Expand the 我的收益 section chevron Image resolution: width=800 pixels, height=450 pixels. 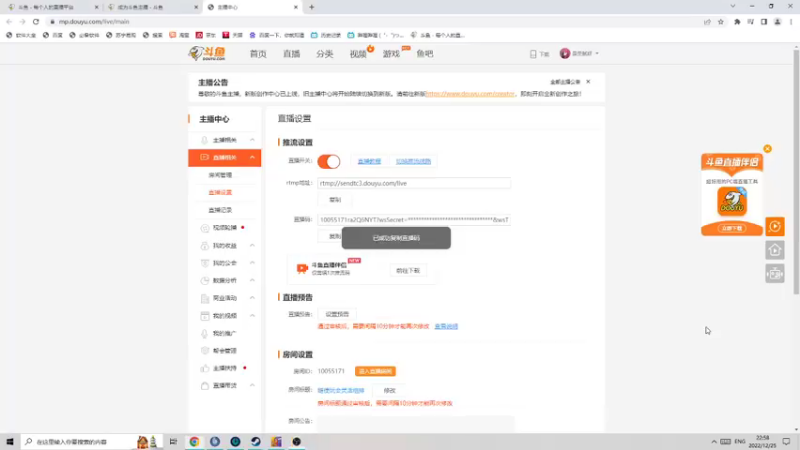(252, 245)
